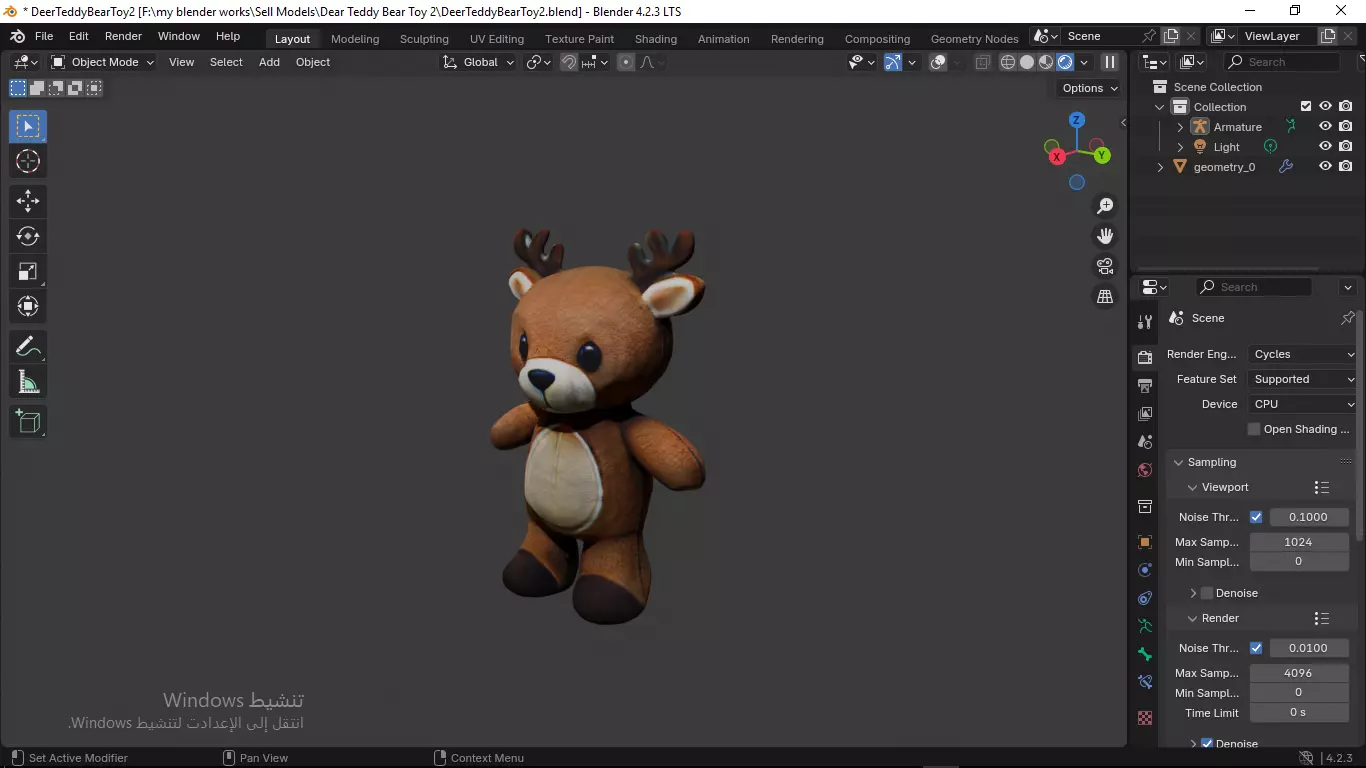Image resolution: width=1366 pixels, height=768 pixels.
Task: Hide geometry_0 in viewport
Action: (x=1325, y=166)
